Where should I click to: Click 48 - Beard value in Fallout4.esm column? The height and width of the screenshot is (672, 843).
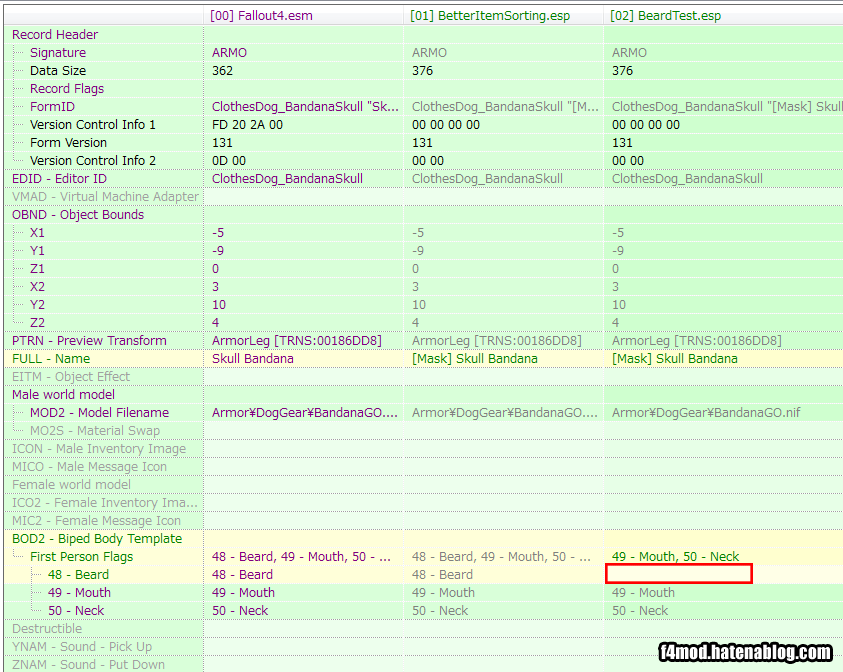(x=242, y=575)
